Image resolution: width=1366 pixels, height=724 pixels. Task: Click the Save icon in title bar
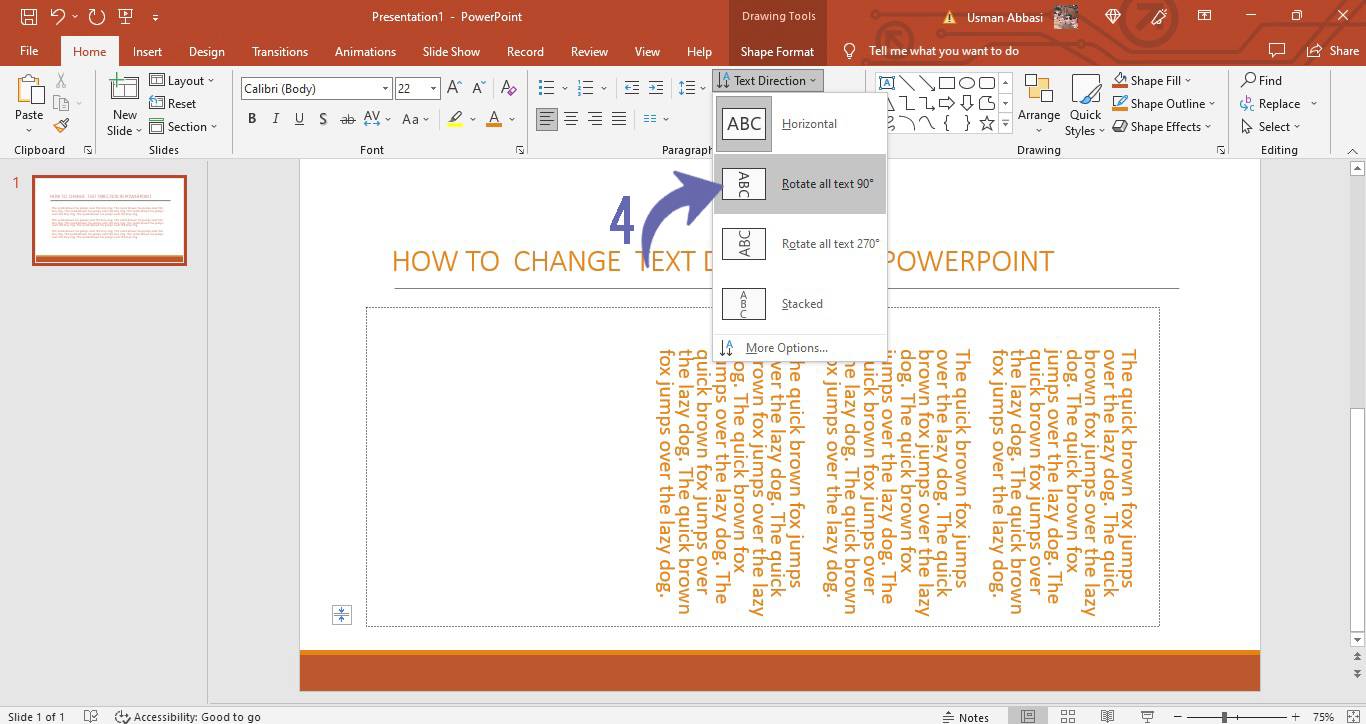point(28,16)
